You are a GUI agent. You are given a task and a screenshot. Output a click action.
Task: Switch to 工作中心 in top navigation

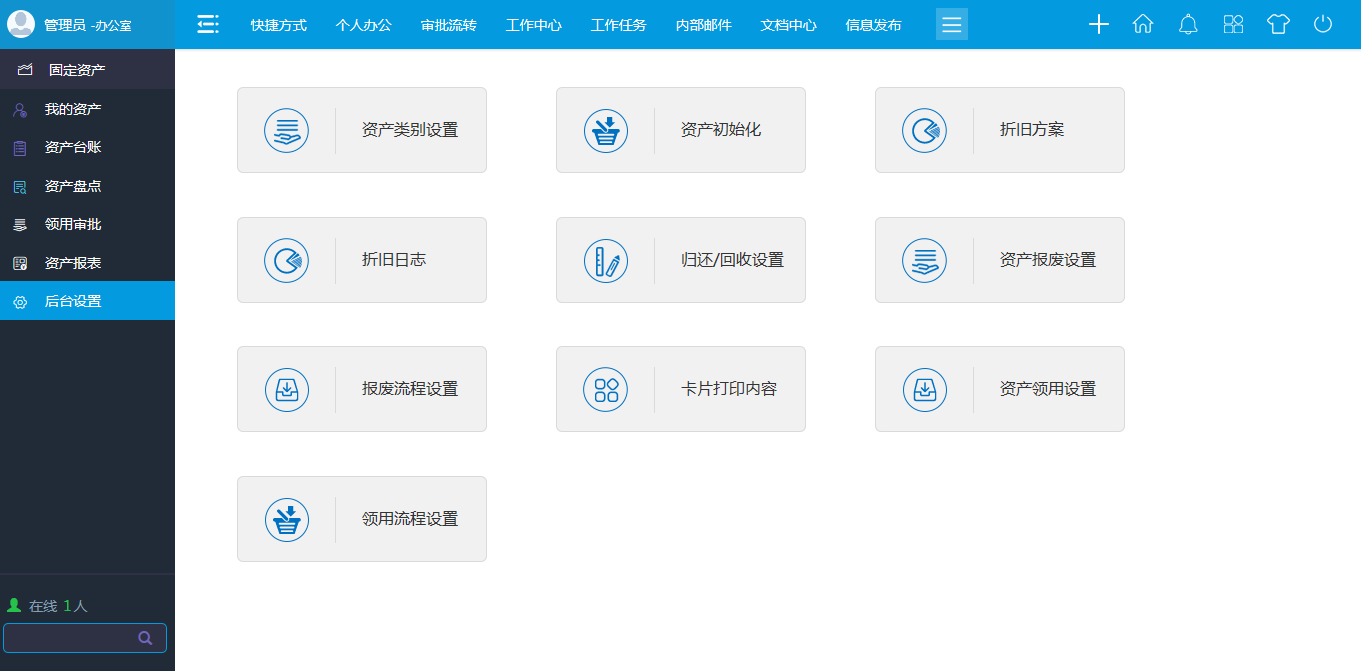(533, 24)
